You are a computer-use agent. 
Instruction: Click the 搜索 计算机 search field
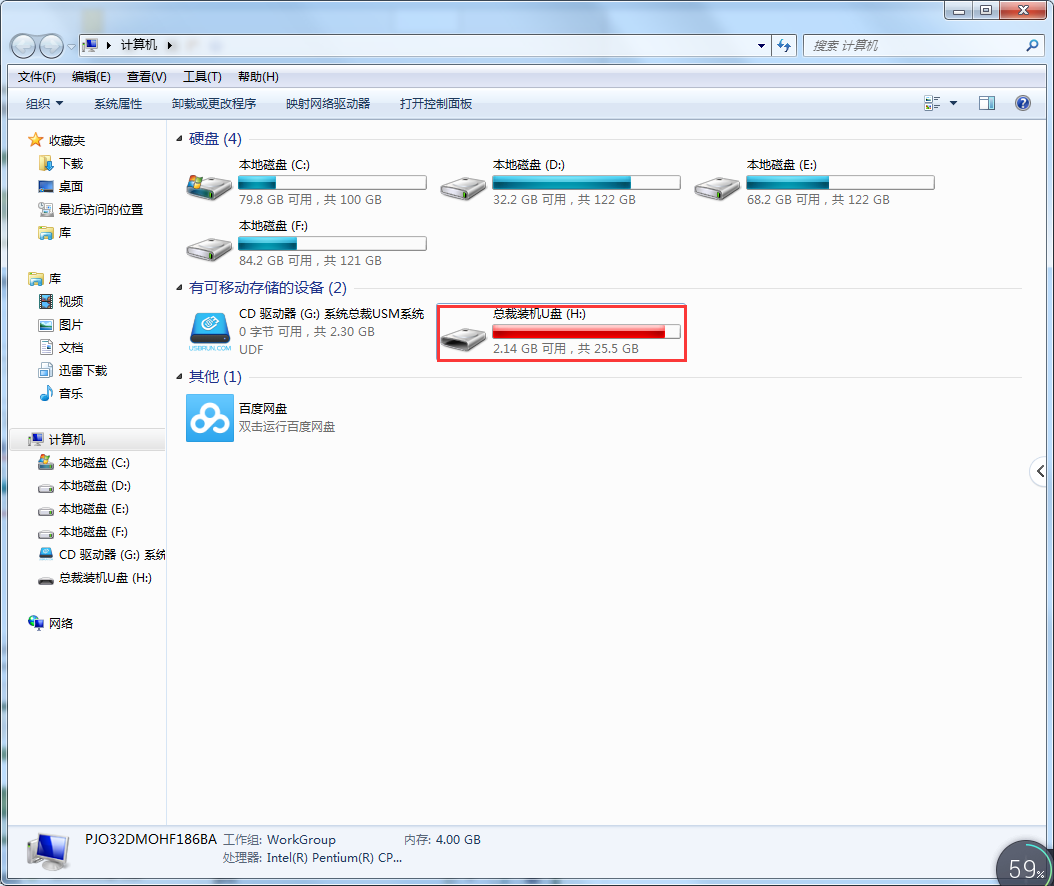tap(915, 46)
